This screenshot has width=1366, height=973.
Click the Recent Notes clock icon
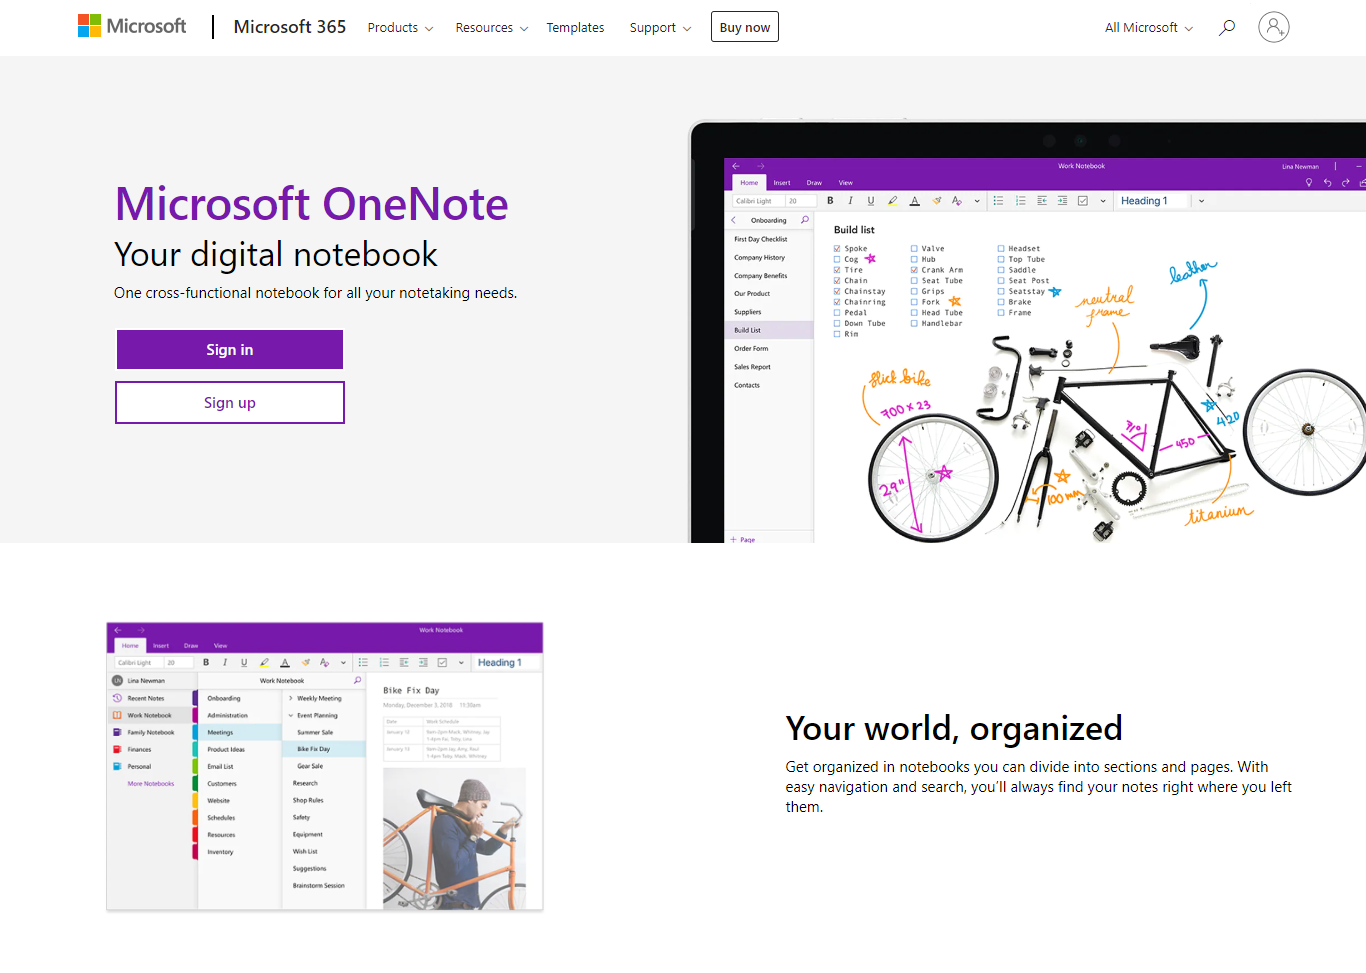pos(117,698)
